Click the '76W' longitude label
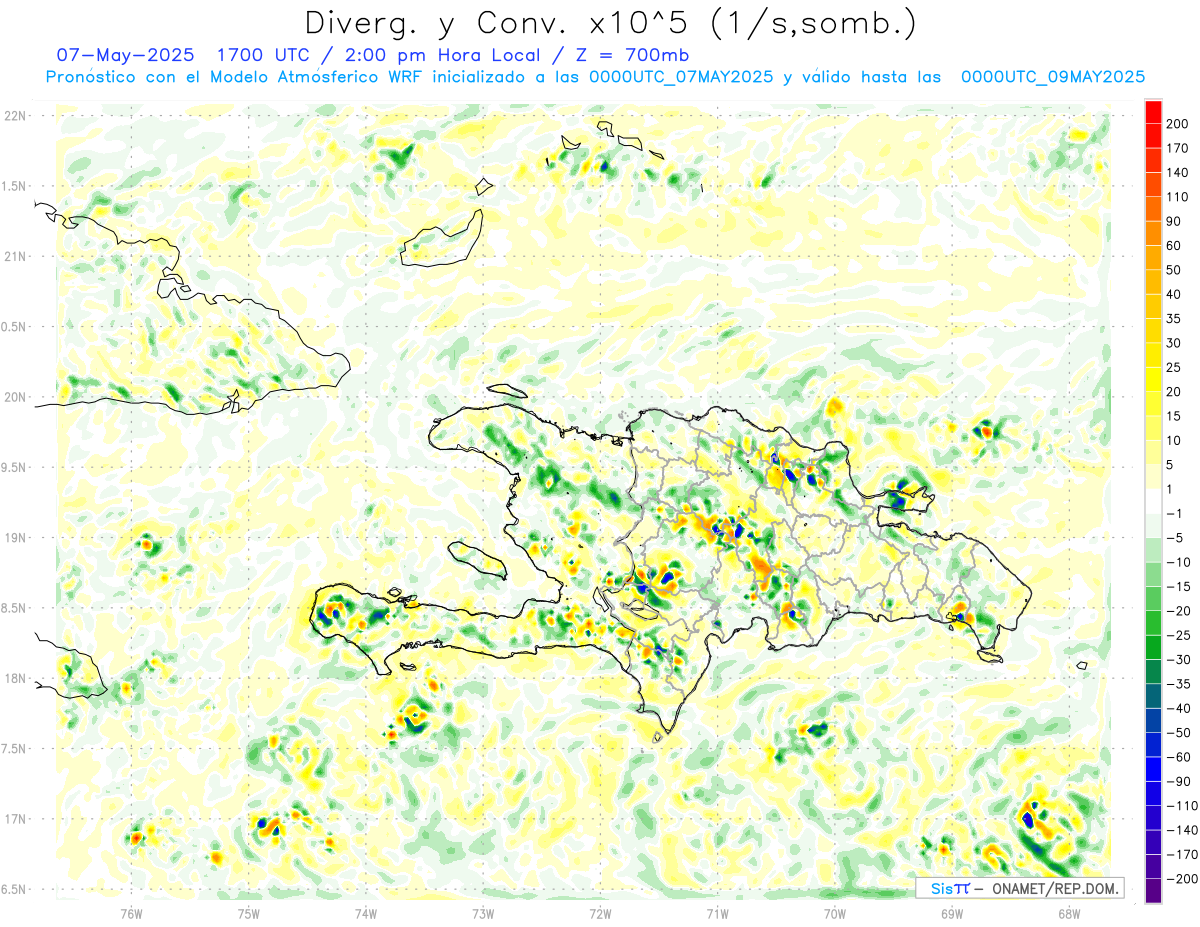The height and width of the screenshot is (927, 1200). click(x=131, y=913)
